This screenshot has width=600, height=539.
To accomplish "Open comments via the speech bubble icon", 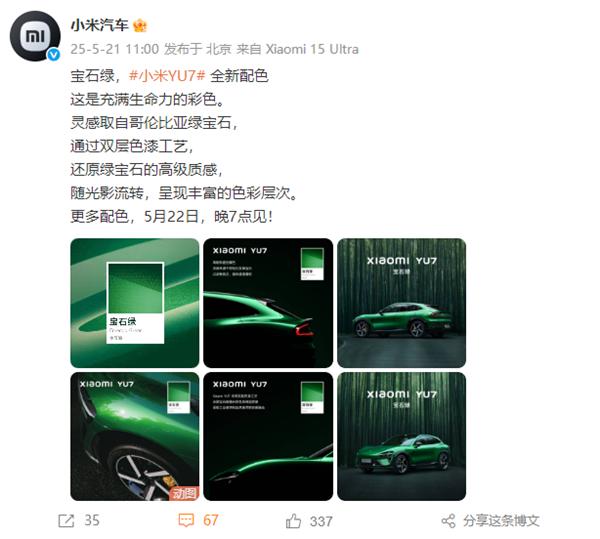I will tap(186, 520).
